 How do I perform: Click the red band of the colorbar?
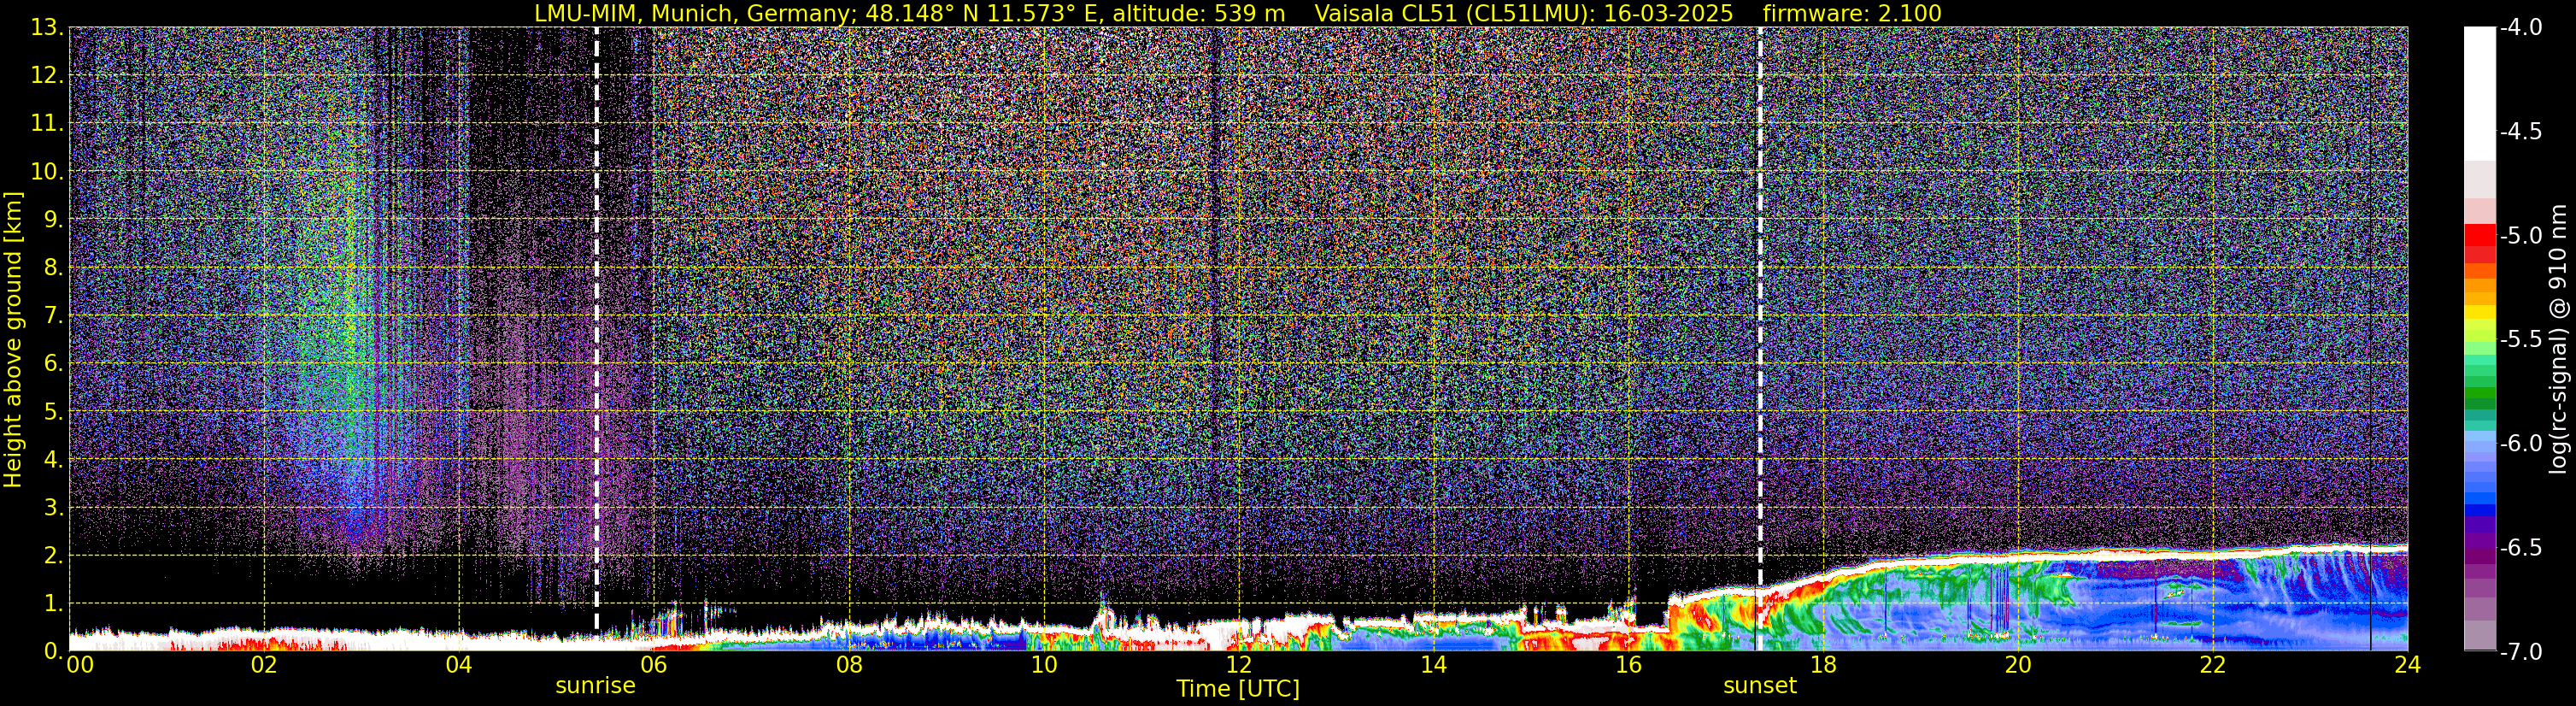[2479, 242]
